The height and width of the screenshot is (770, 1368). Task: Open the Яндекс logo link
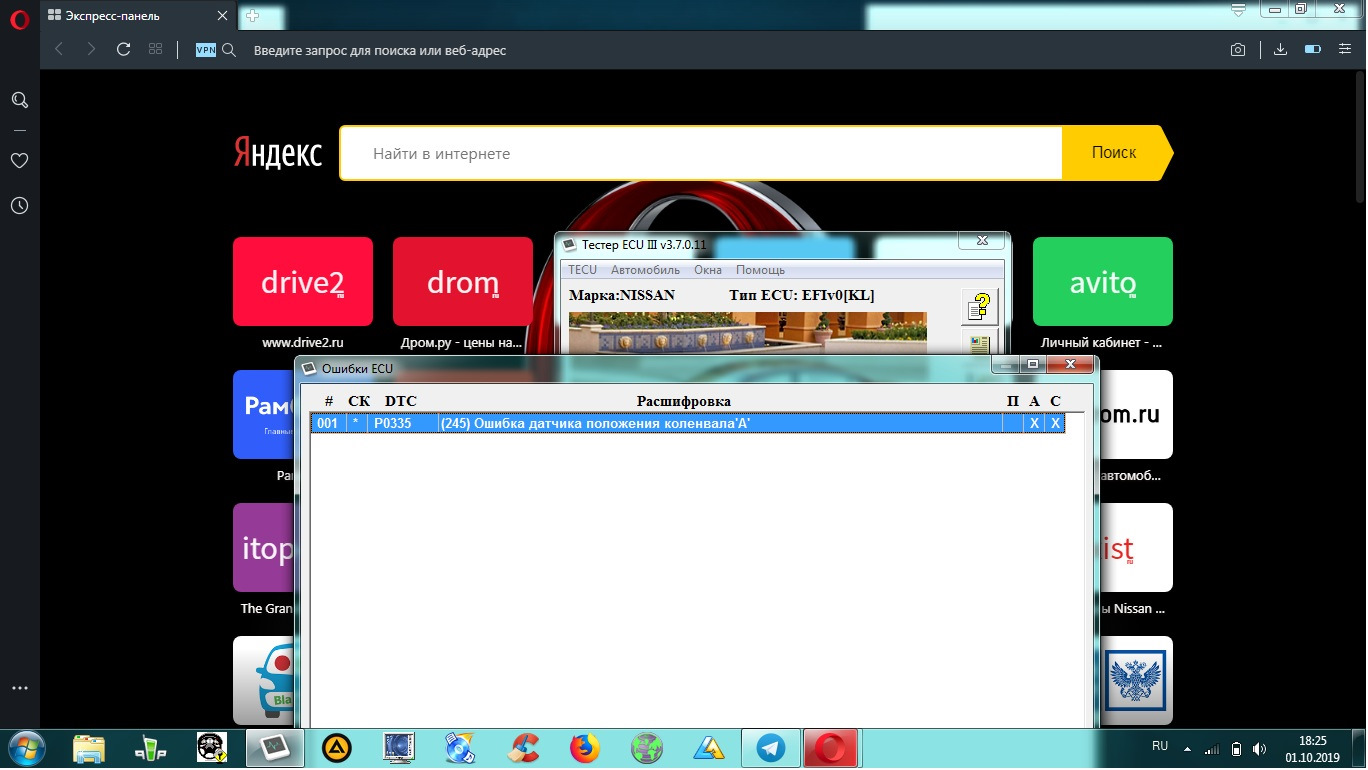[x=278, y=153]
